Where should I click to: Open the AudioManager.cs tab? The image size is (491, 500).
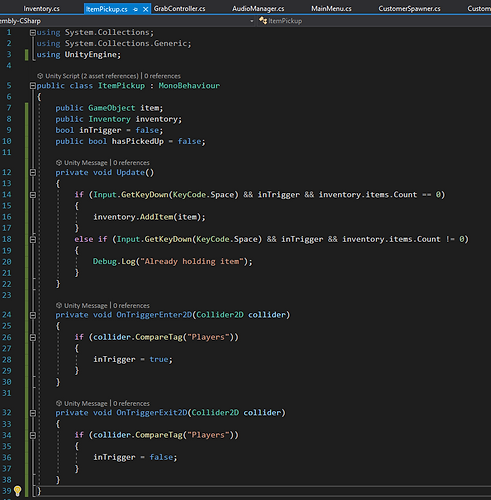pos(258,9)
